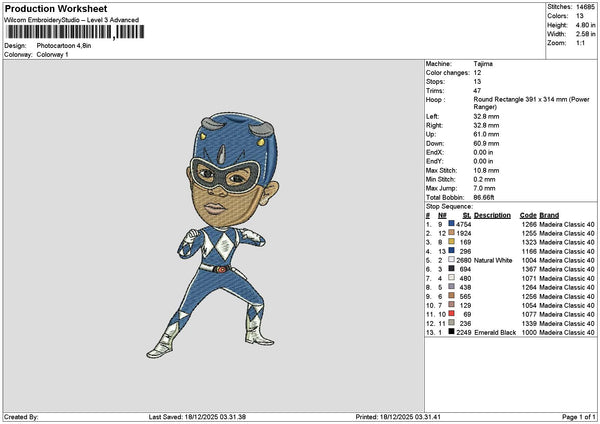Click the Up value 61.0 mm
The image size is (600, 424).
pos(486,134)
